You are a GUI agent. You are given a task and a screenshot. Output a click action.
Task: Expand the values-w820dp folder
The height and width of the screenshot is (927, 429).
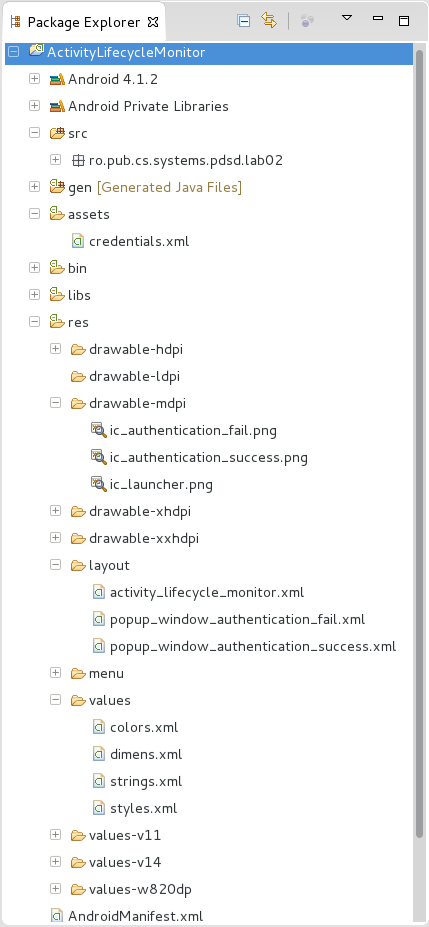[x=56, y=889]
